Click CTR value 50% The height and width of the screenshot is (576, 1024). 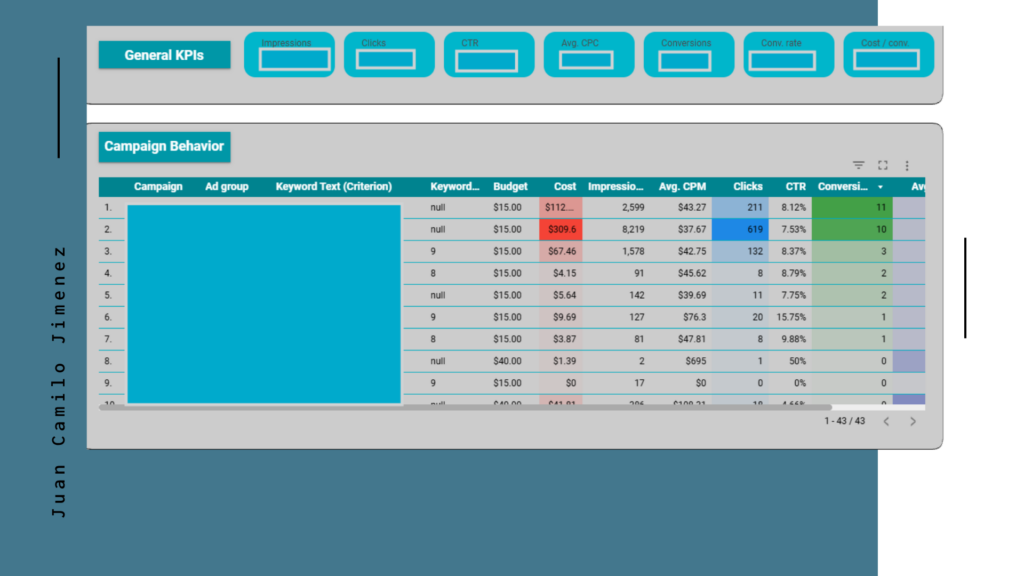pyautogui.click(x=797, y=361)
